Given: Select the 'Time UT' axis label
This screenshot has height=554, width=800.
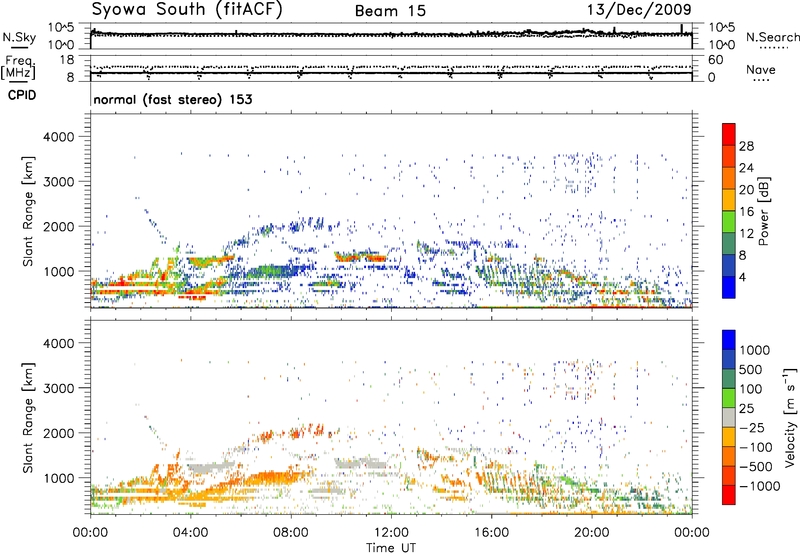Looking at the screenshot, I should coord(391,548).
